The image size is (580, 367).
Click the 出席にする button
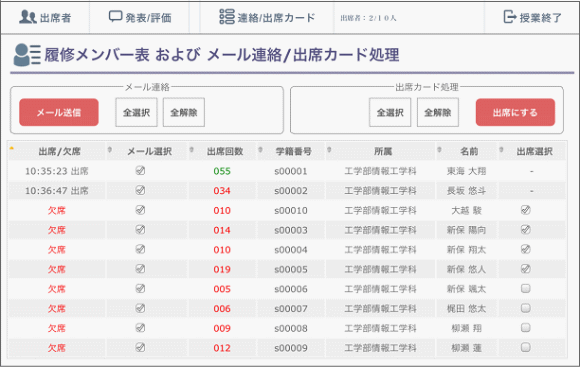point(515,112)
